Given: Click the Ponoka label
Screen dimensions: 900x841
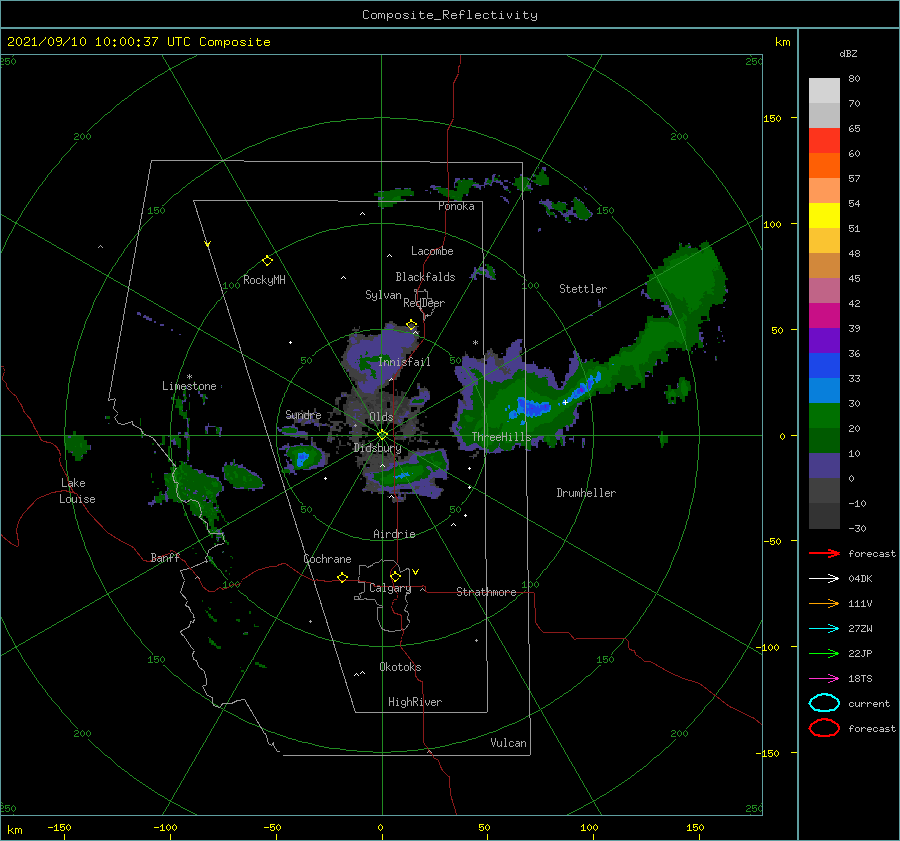Looking at the screenshot, I should [x=456, y=206].
